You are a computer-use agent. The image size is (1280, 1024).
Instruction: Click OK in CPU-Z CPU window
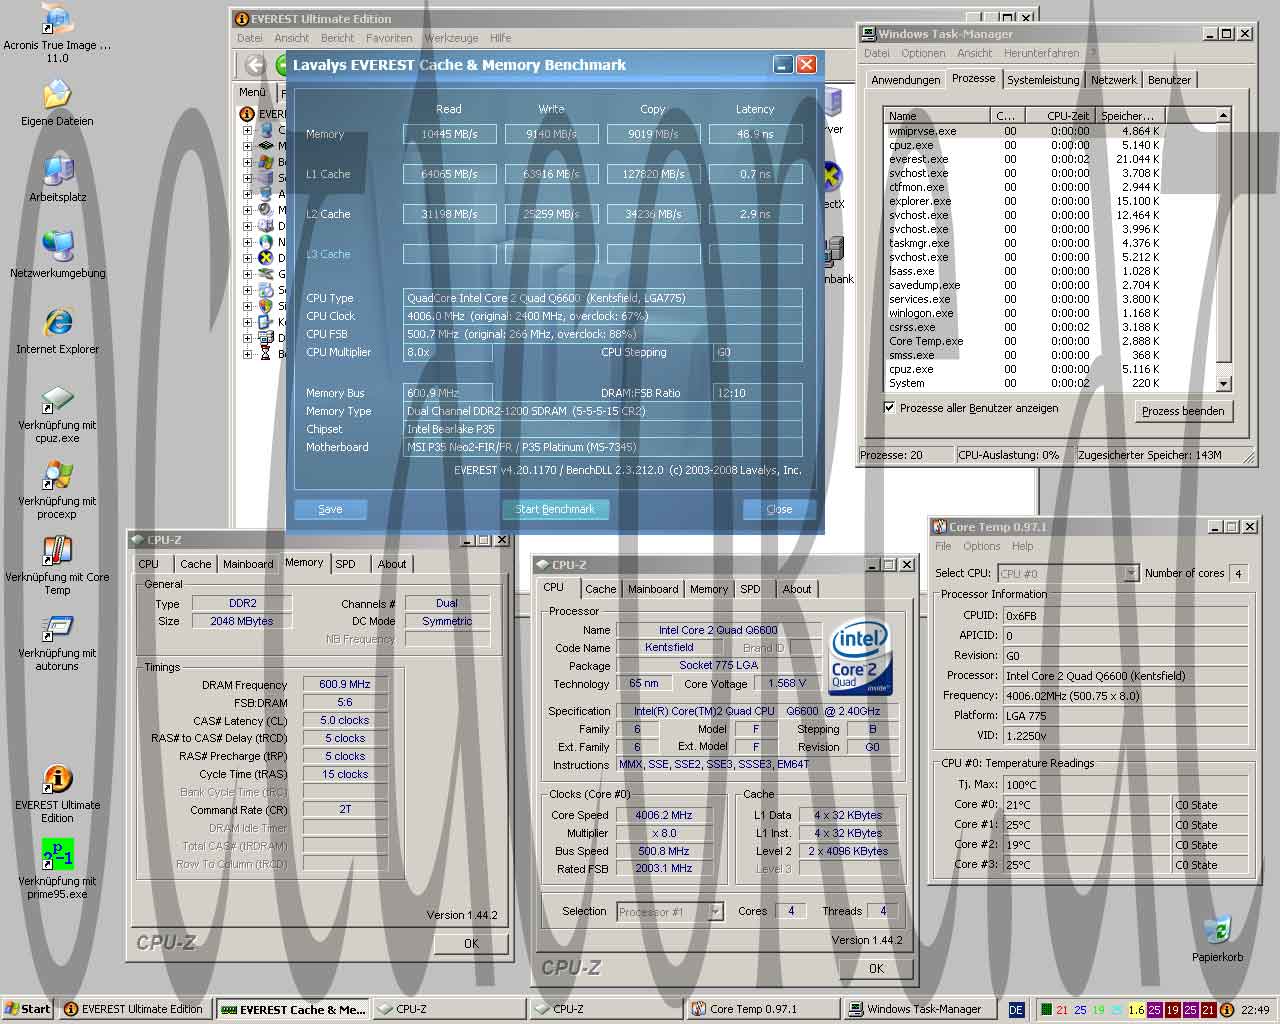pos(876,968)
